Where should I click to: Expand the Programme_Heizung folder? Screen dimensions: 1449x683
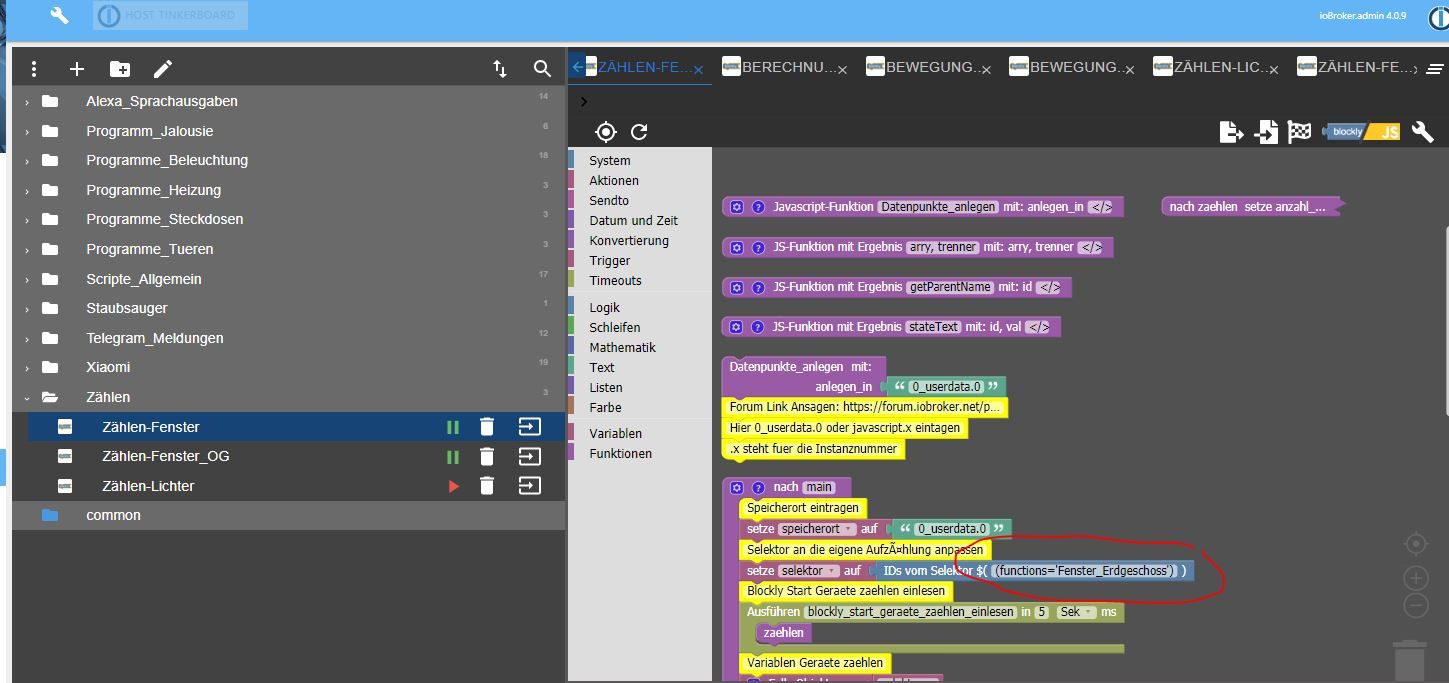27,190
